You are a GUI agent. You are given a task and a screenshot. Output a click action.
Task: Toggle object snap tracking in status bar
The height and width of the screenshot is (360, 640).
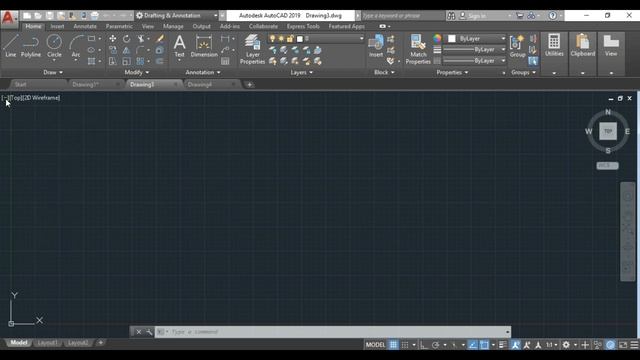473,345
